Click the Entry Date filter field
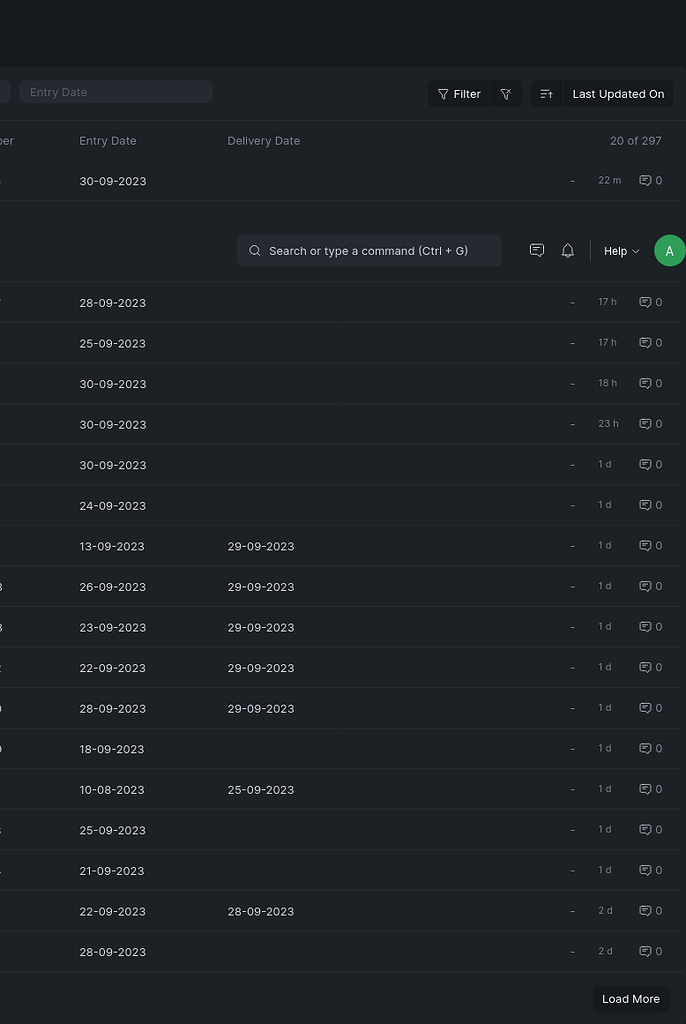The height and width of the screenshot is (1024, 686). coord(115,92)
